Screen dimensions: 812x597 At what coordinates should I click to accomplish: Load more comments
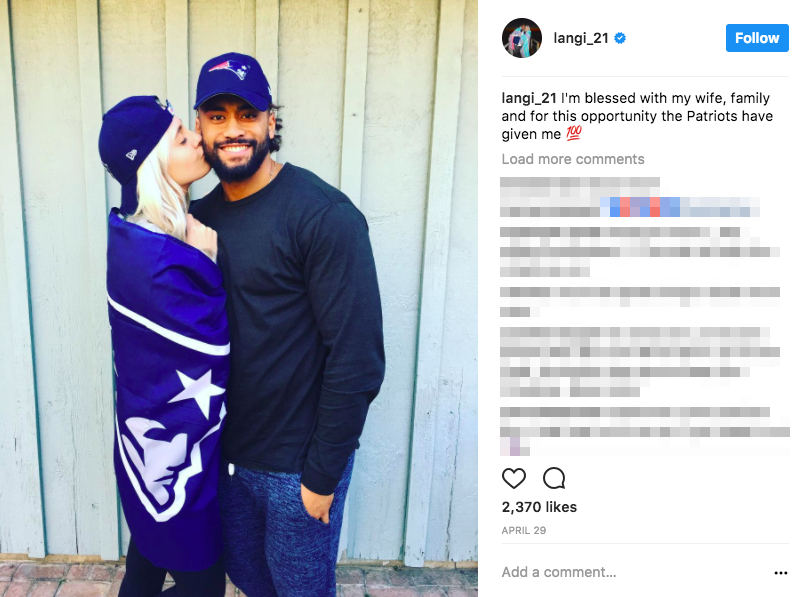click(573, 159)
